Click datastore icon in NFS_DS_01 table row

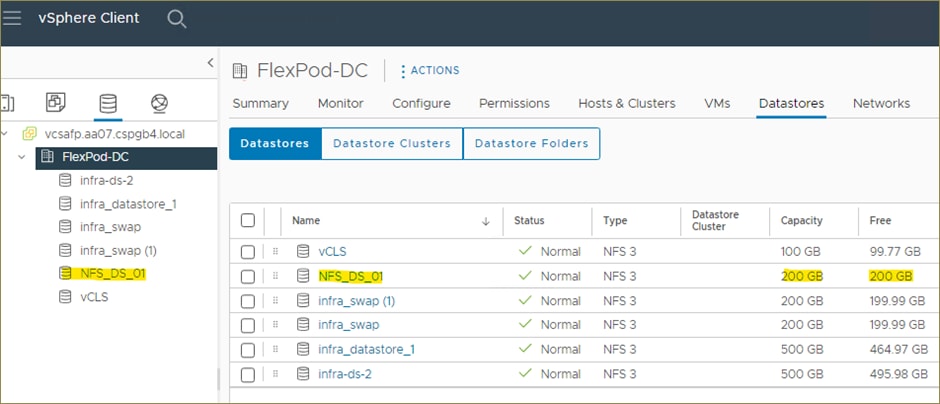click(x=303, y=276)
